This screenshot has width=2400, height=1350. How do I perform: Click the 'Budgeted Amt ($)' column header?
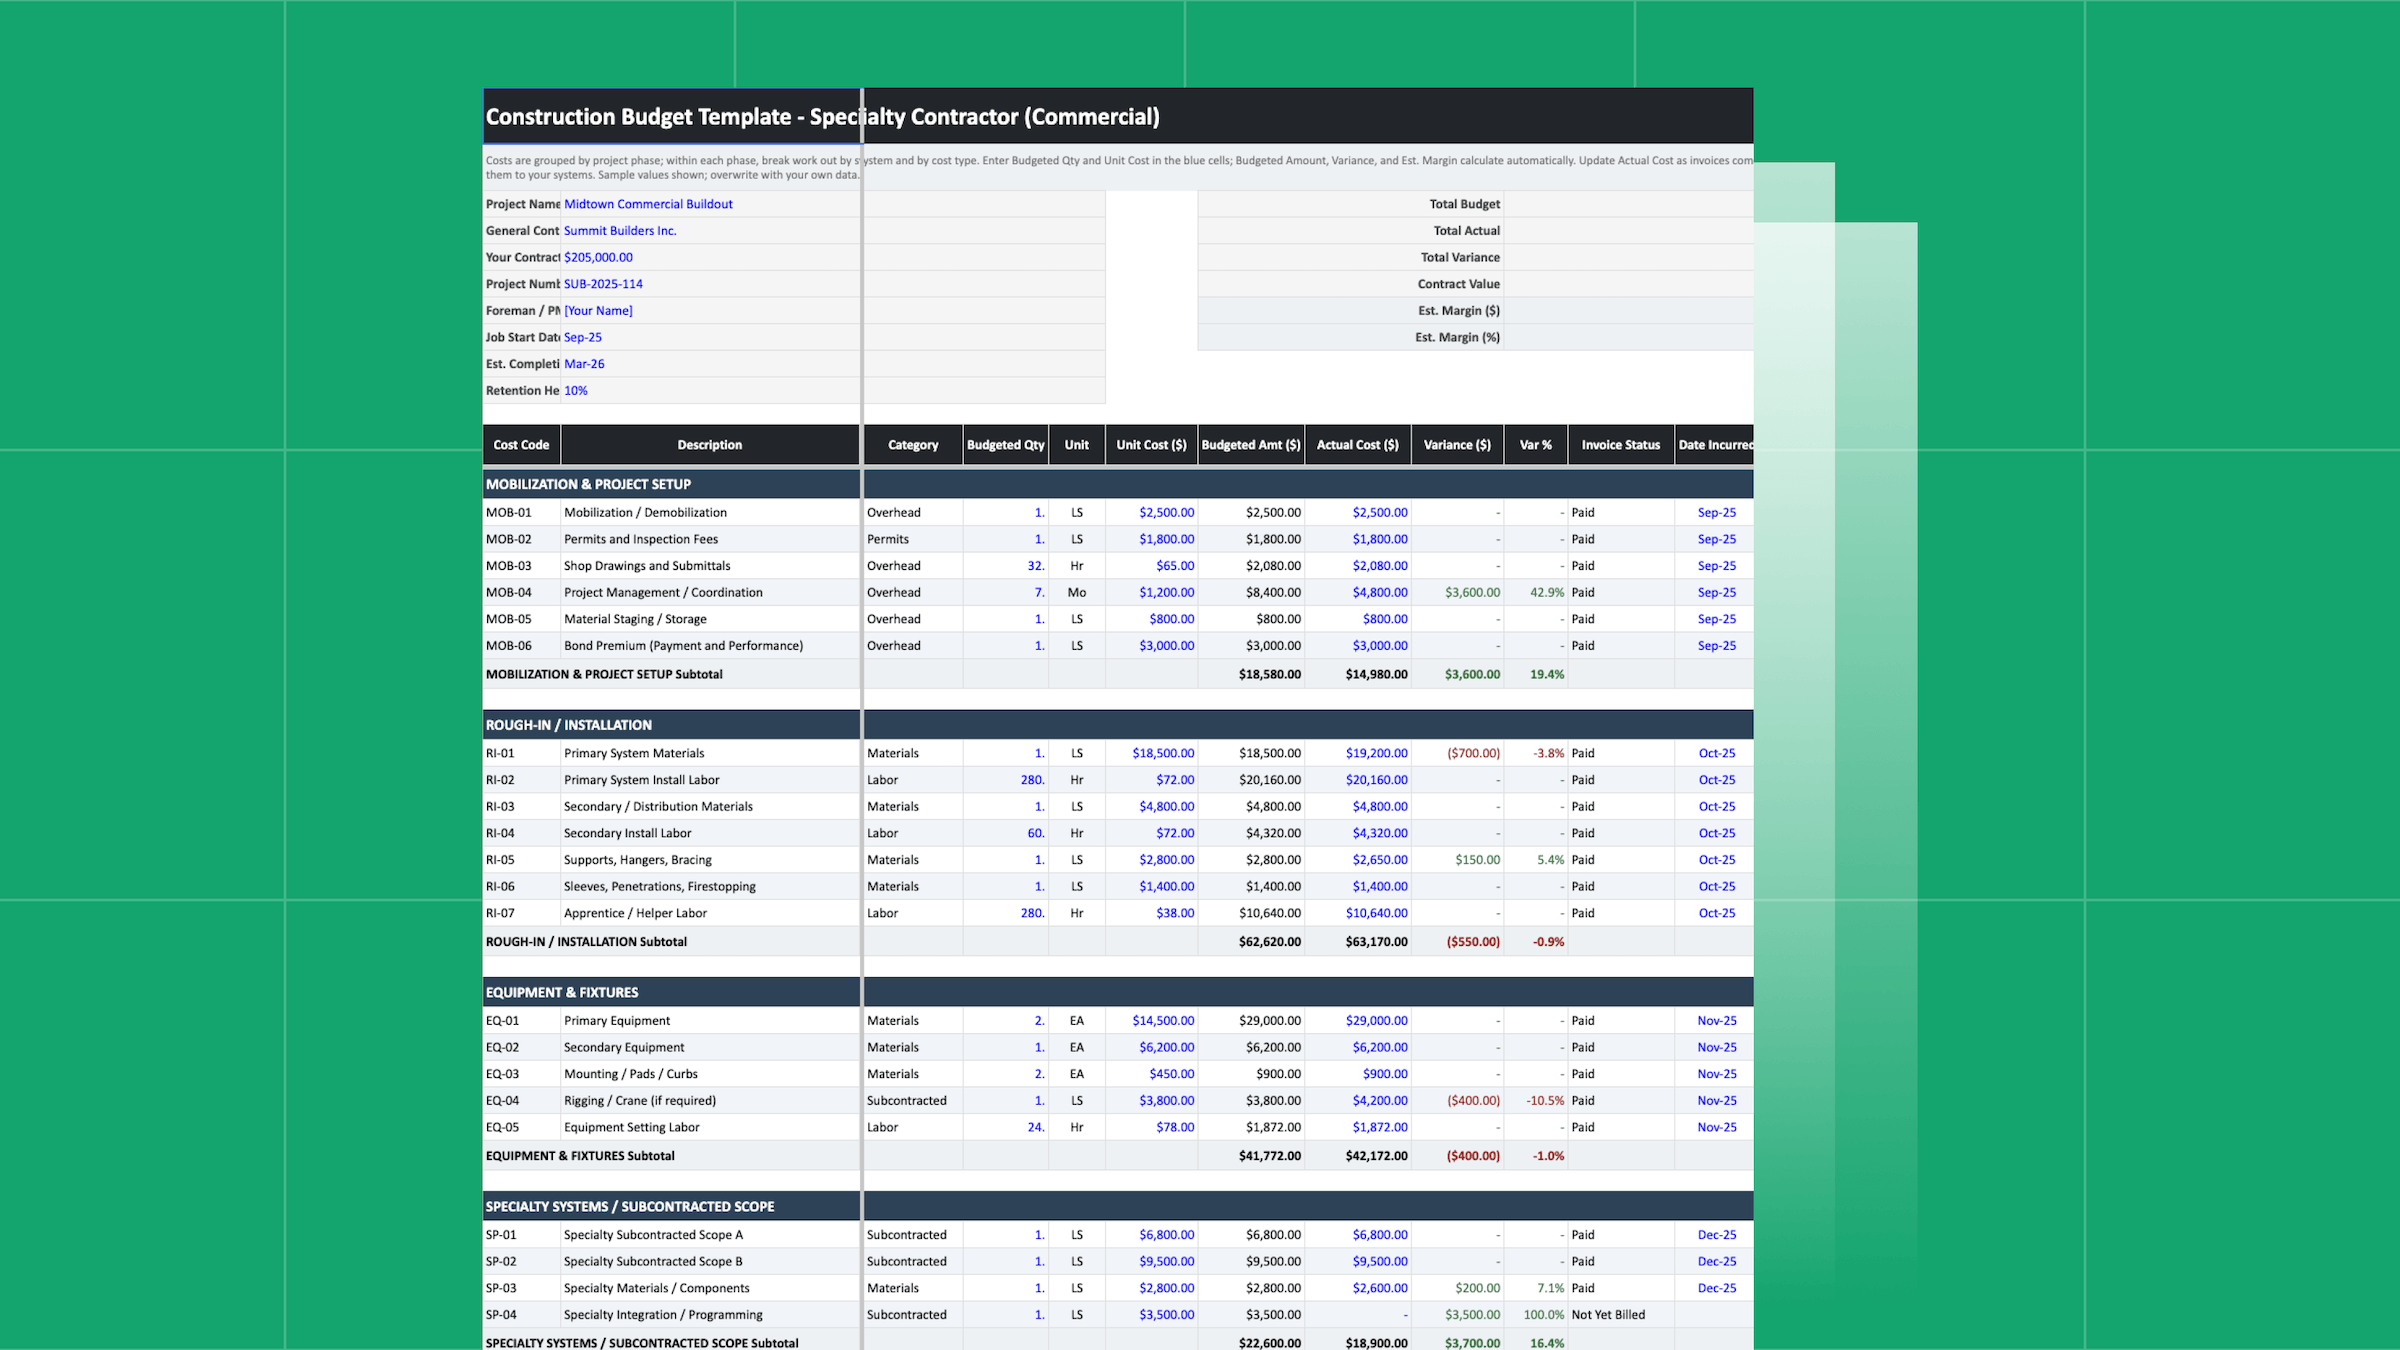(1251, 445)
